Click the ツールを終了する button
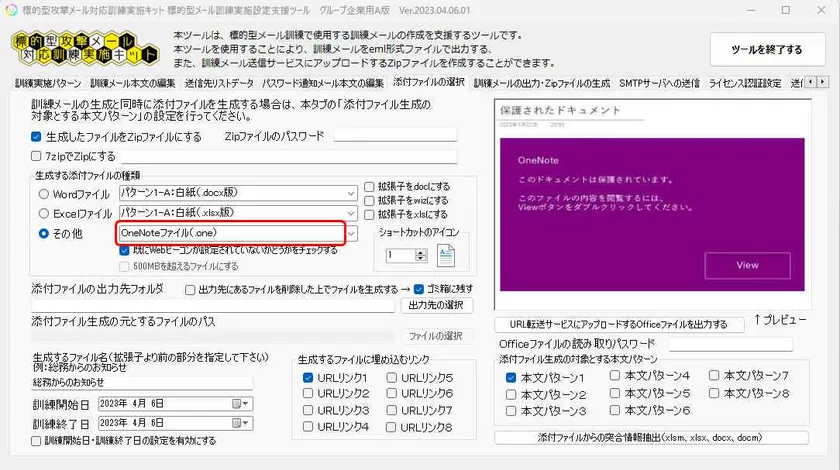Screen dimensions: 840x470 tap(766, 49)
